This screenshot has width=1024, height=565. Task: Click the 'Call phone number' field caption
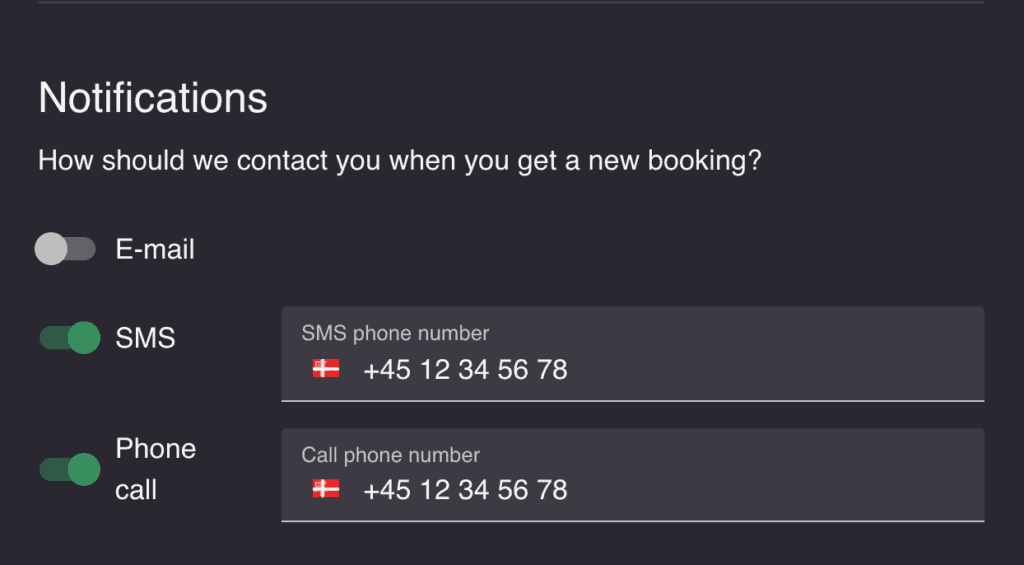pos(391,455)
